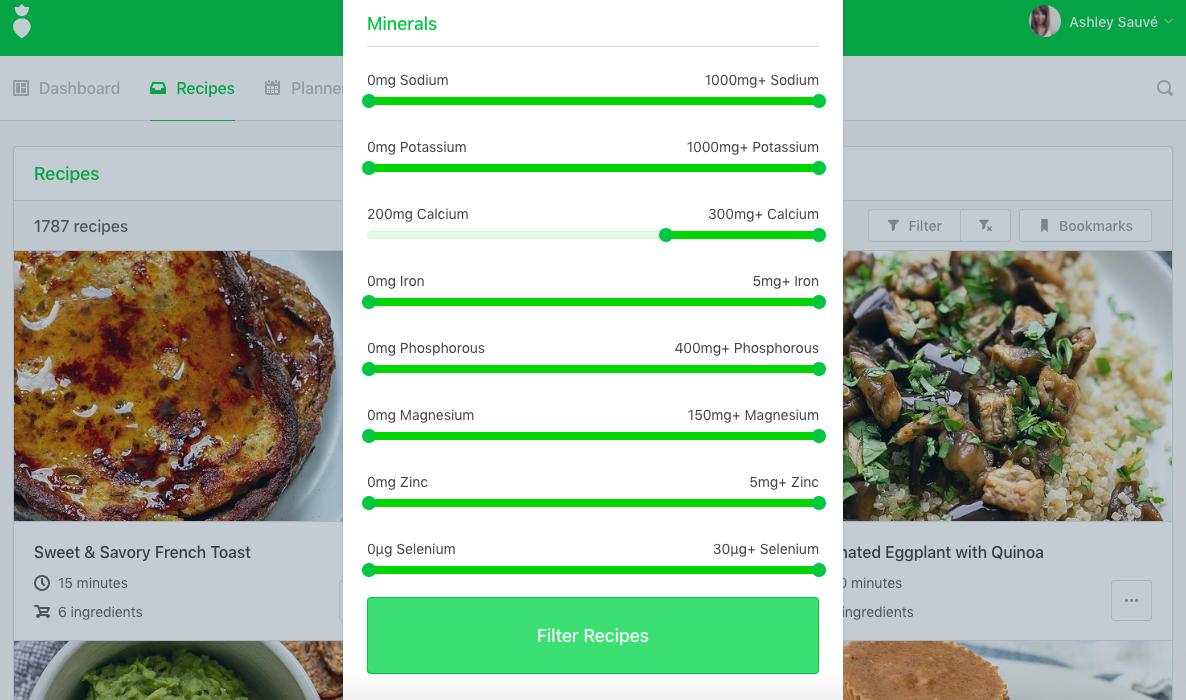Click the Filter Recipes button

click(x=593, y=636)
